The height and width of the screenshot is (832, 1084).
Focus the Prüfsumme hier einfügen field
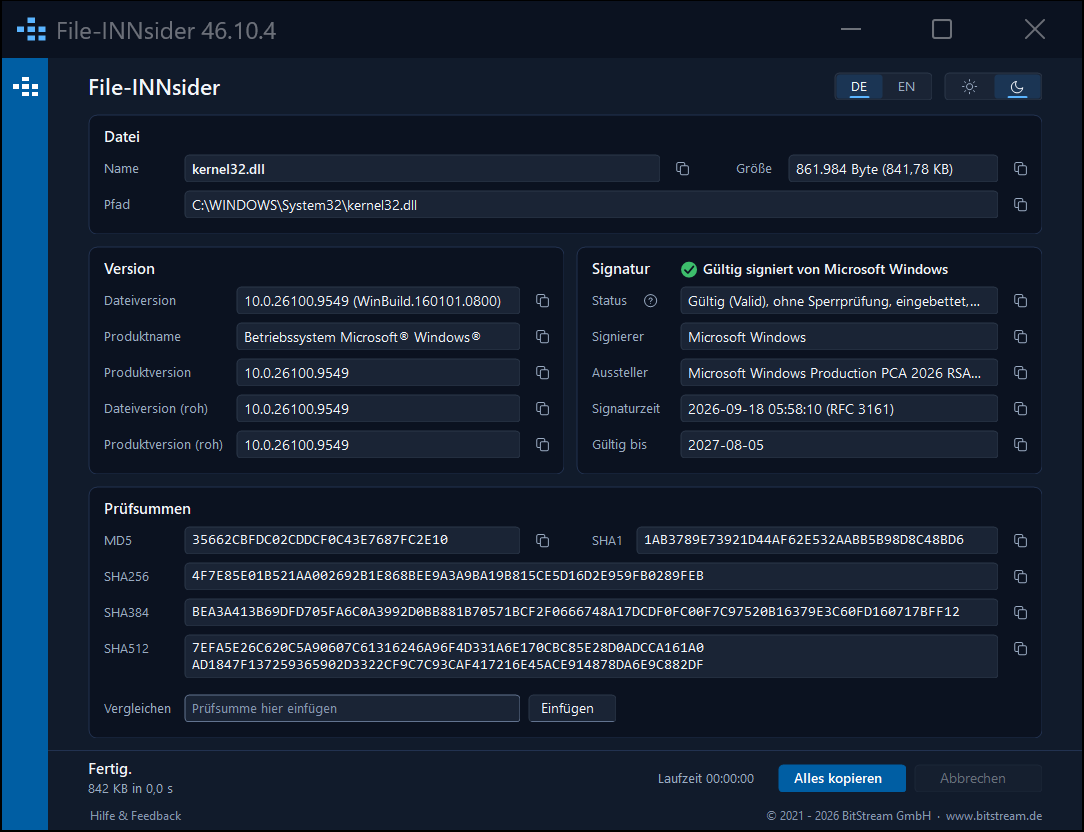point(352,709)
